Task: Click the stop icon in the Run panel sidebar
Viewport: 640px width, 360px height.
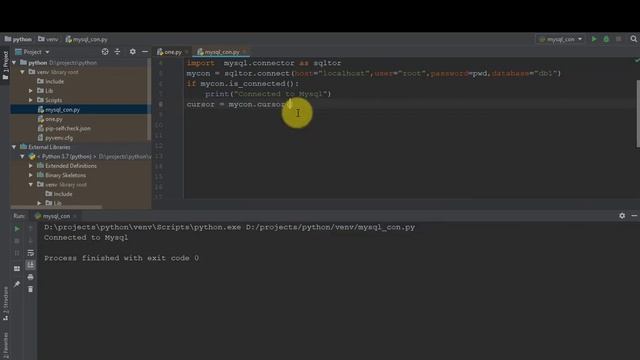Action: pyautogui.click(x=17, y=241)
